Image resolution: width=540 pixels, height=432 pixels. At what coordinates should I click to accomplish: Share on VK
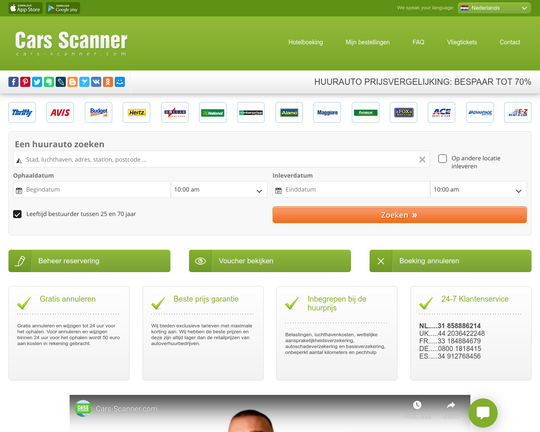pyautogui.click(x=96, y=82)
